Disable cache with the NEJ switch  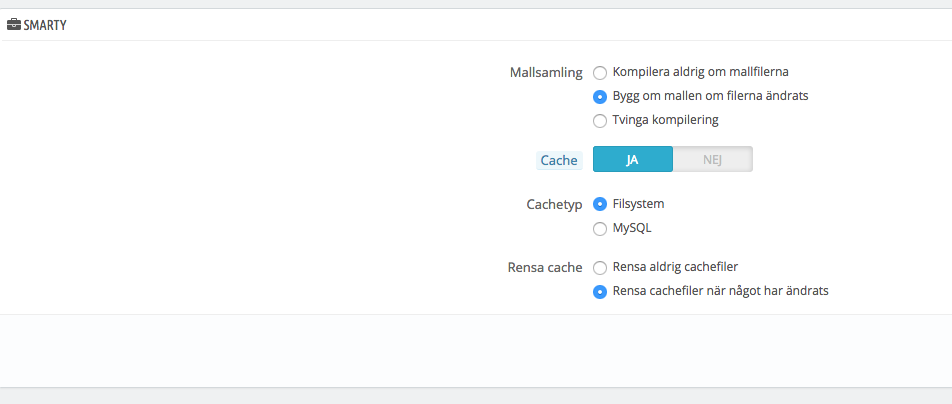pos(712,160)
